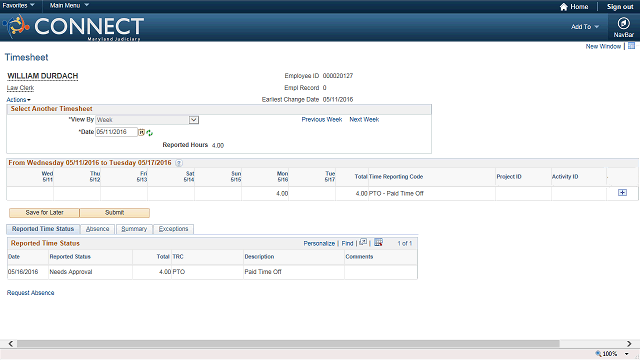Click the Law Clerk job title link
This screenshot has width=640, height=360.
coord(20,88)
